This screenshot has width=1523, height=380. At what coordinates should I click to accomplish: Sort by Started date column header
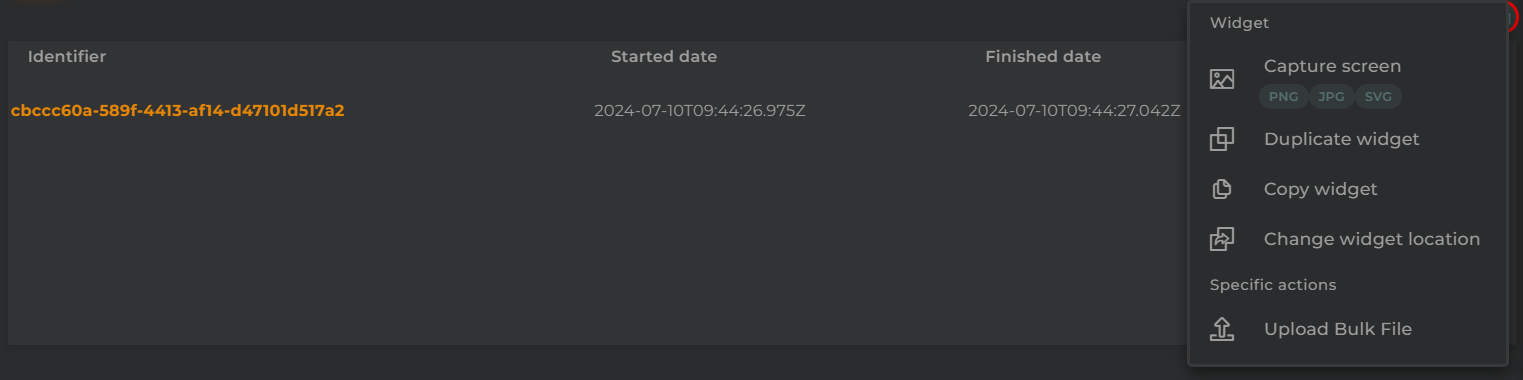pos(664,56)
